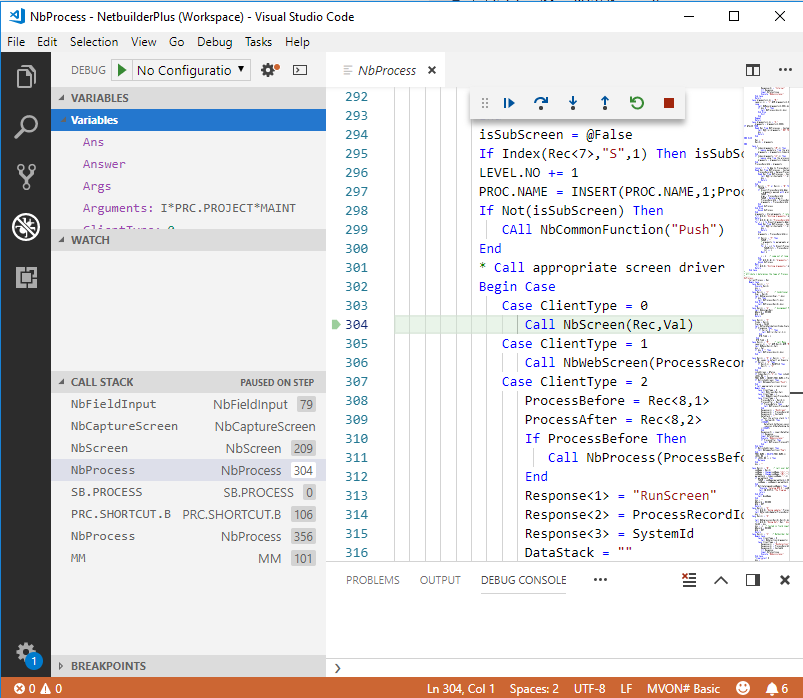Click the debug console input prompt
The width and height of the screenshot is (803, 698).
[563, 668]
